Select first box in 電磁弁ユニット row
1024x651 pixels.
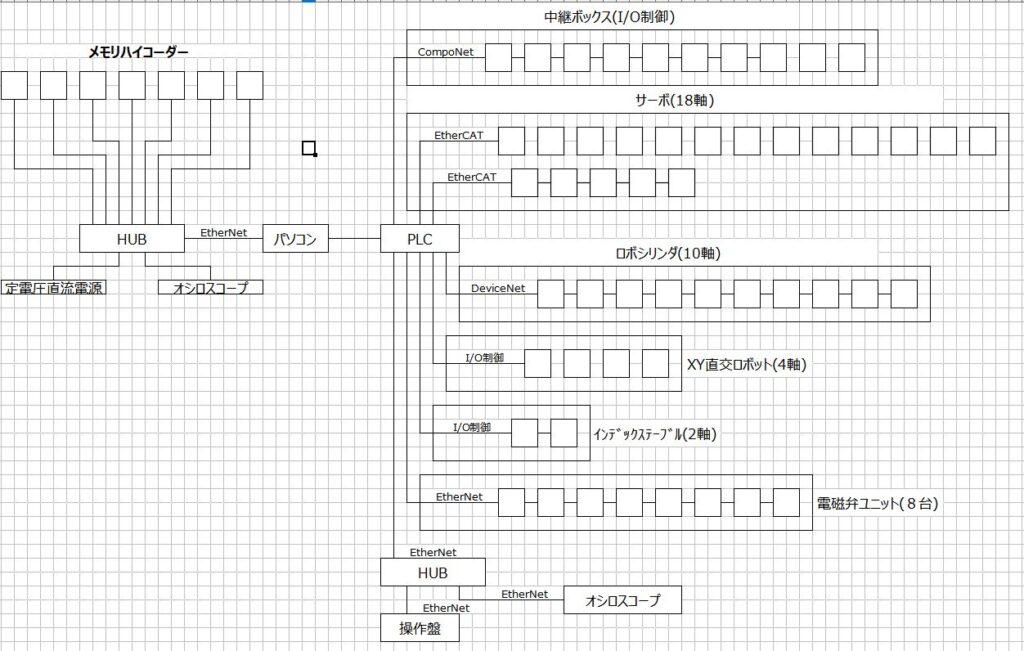511,503
